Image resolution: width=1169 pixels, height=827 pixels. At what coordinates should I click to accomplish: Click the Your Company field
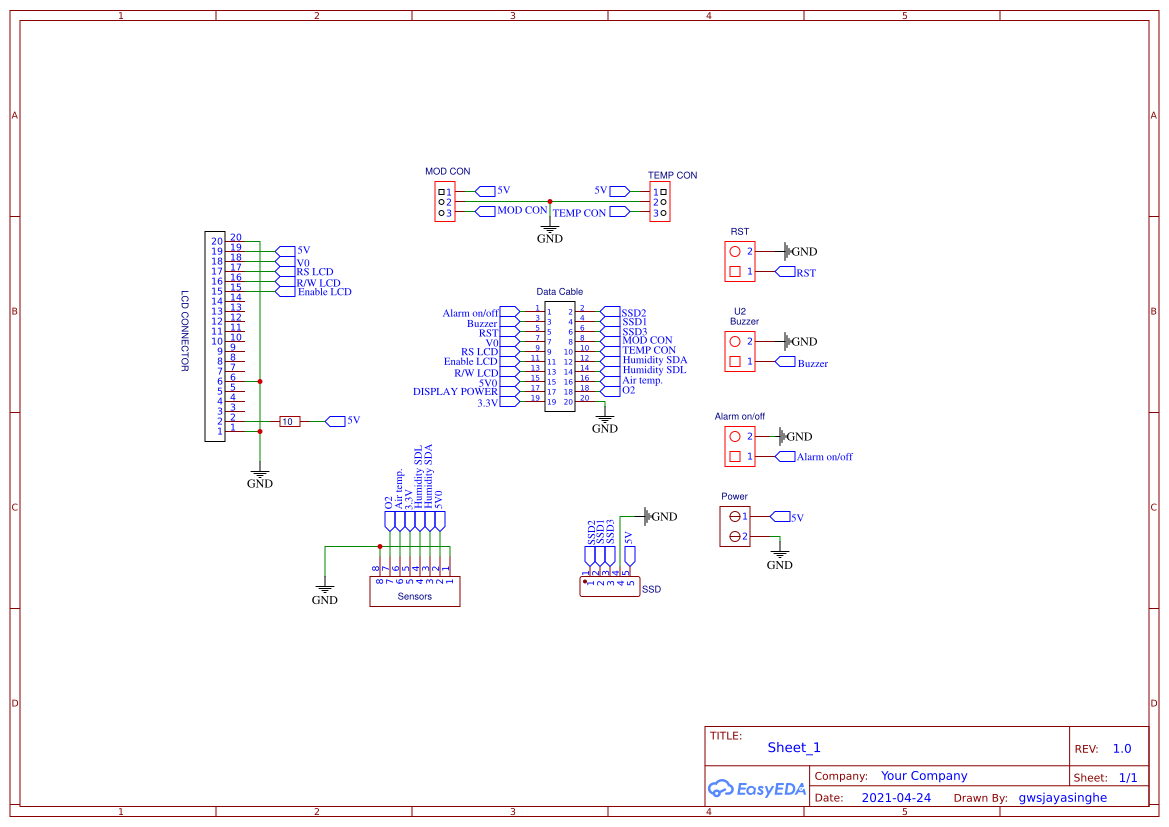(x=924, y=776)
